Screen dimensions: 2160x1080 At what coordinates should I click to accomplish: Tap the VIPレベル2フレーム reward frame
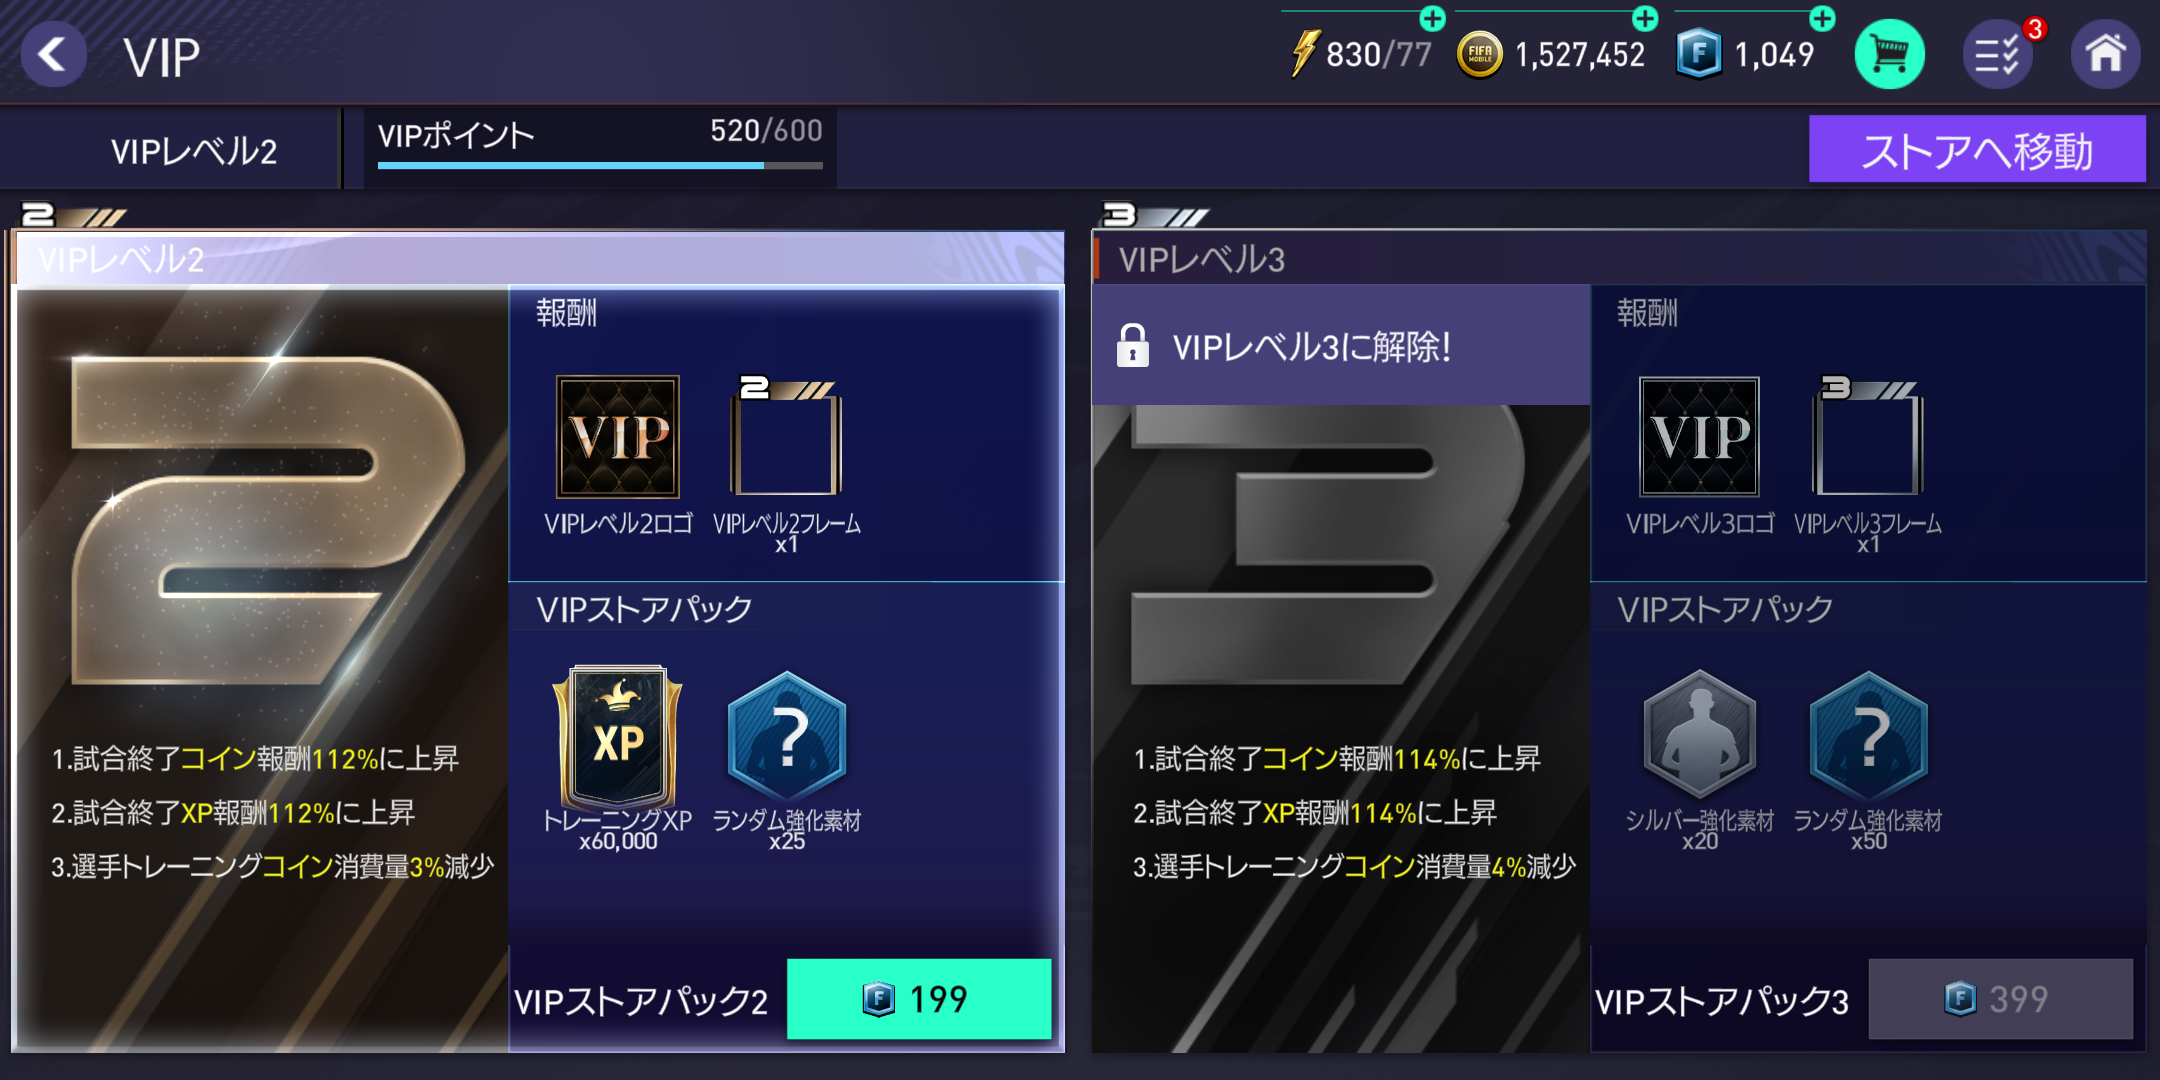pyautogui.click(x=786, y=437)
